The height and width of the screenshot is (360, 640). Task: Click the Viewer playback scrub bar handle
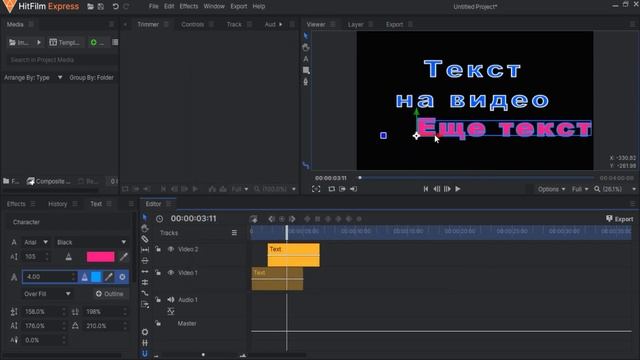tap(360, 178)
